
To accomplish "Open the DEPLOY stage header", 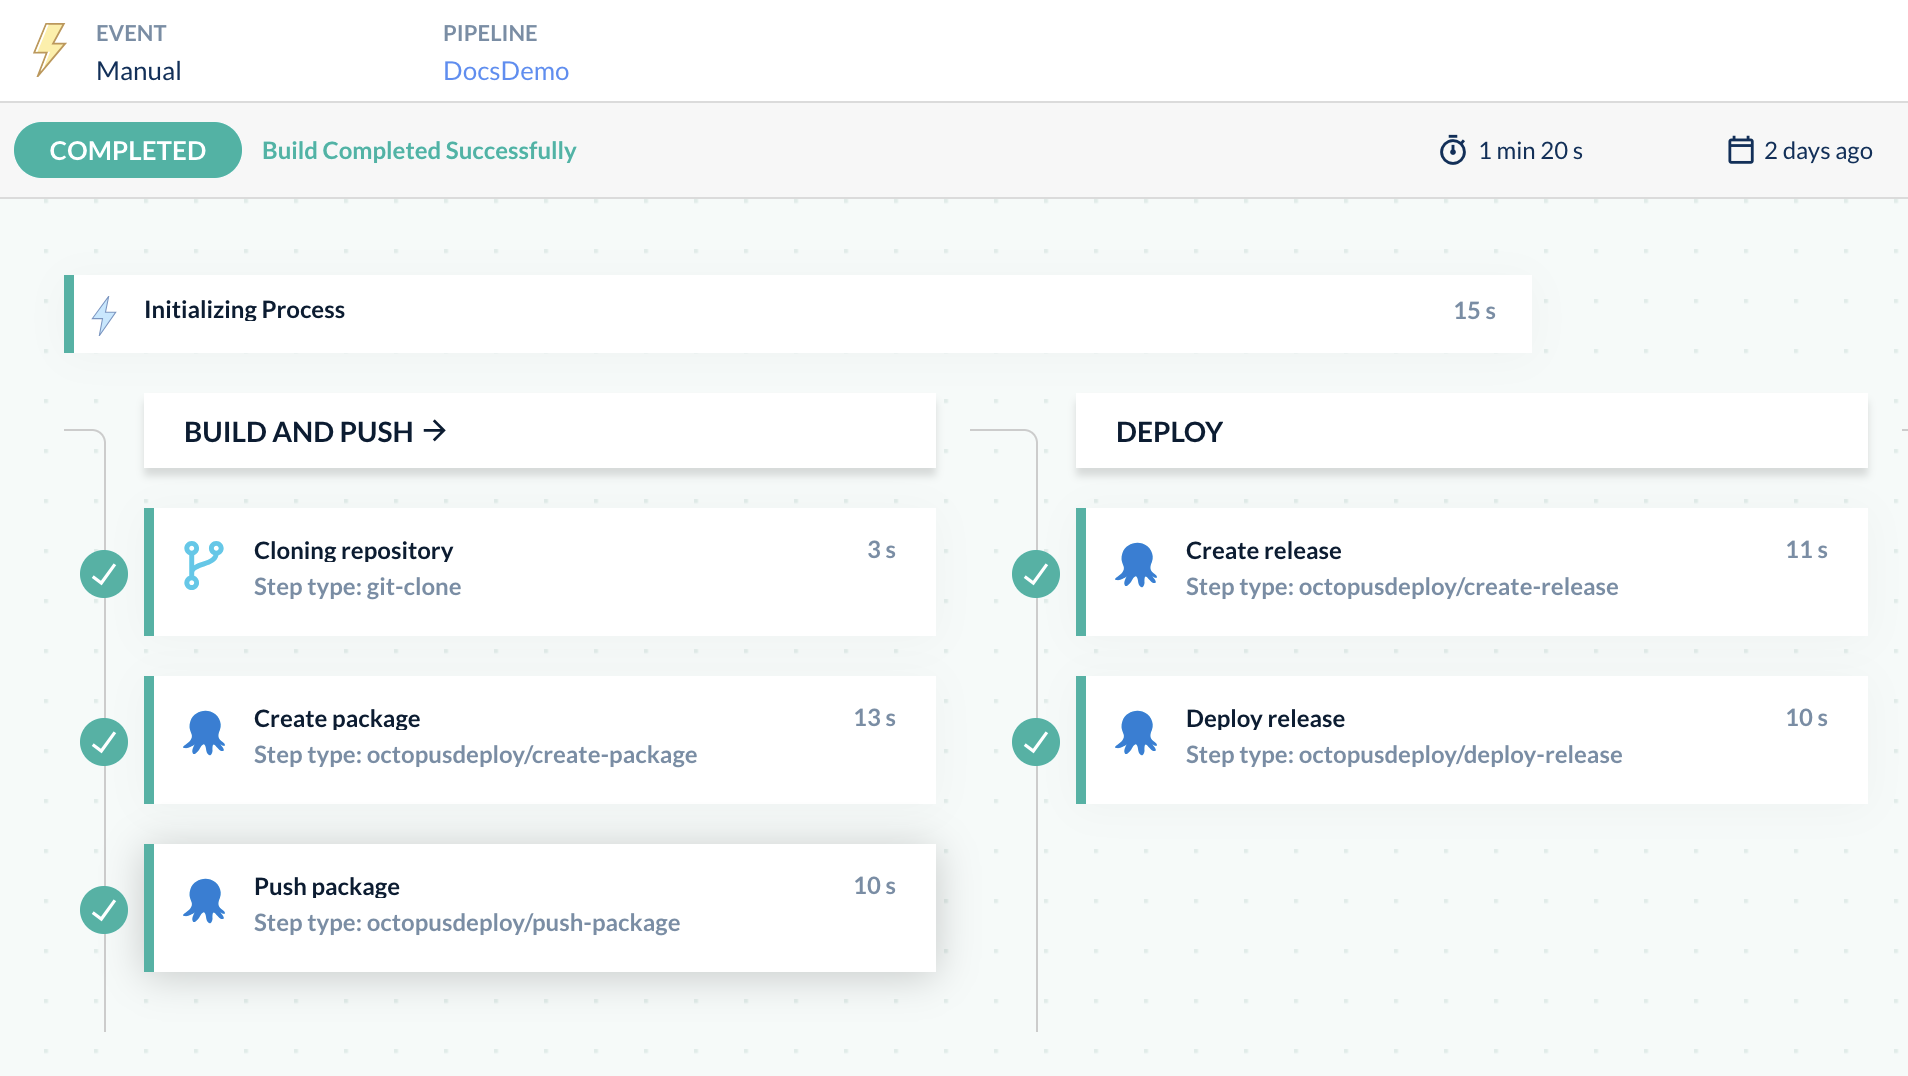I will point(1168,431).
